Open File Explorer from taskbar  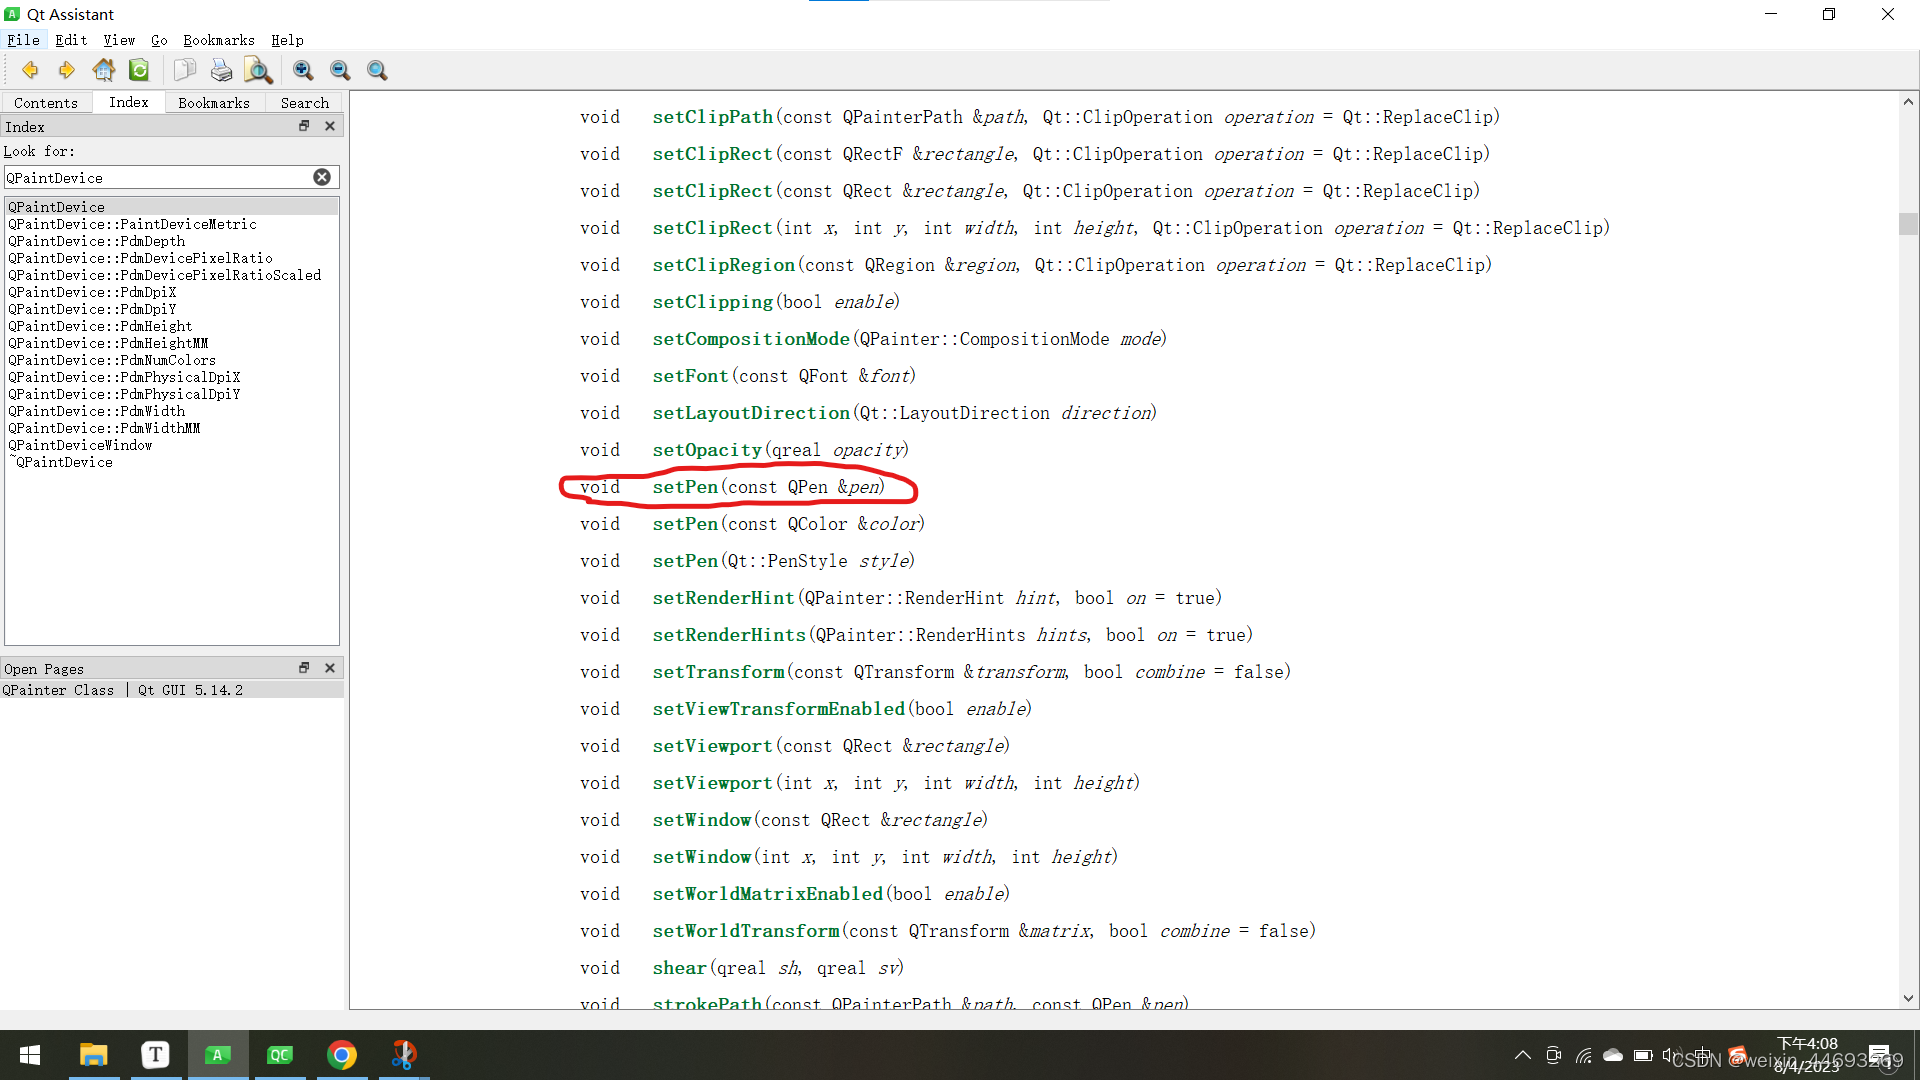coord(93,1055)
